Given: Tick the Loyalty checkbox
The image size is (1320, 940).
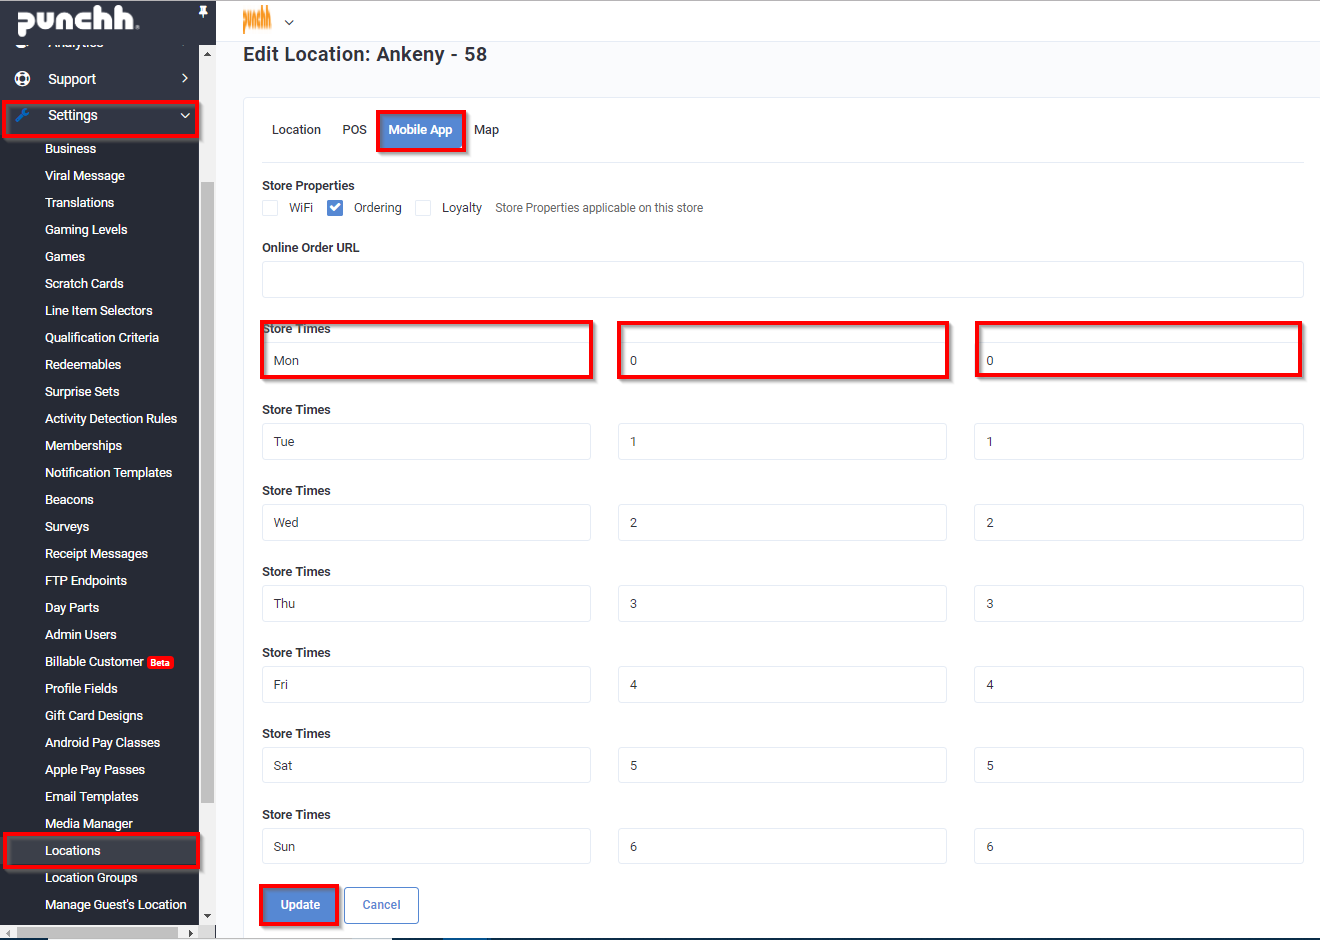Looking at the screenshot, I should click(423, 208).
